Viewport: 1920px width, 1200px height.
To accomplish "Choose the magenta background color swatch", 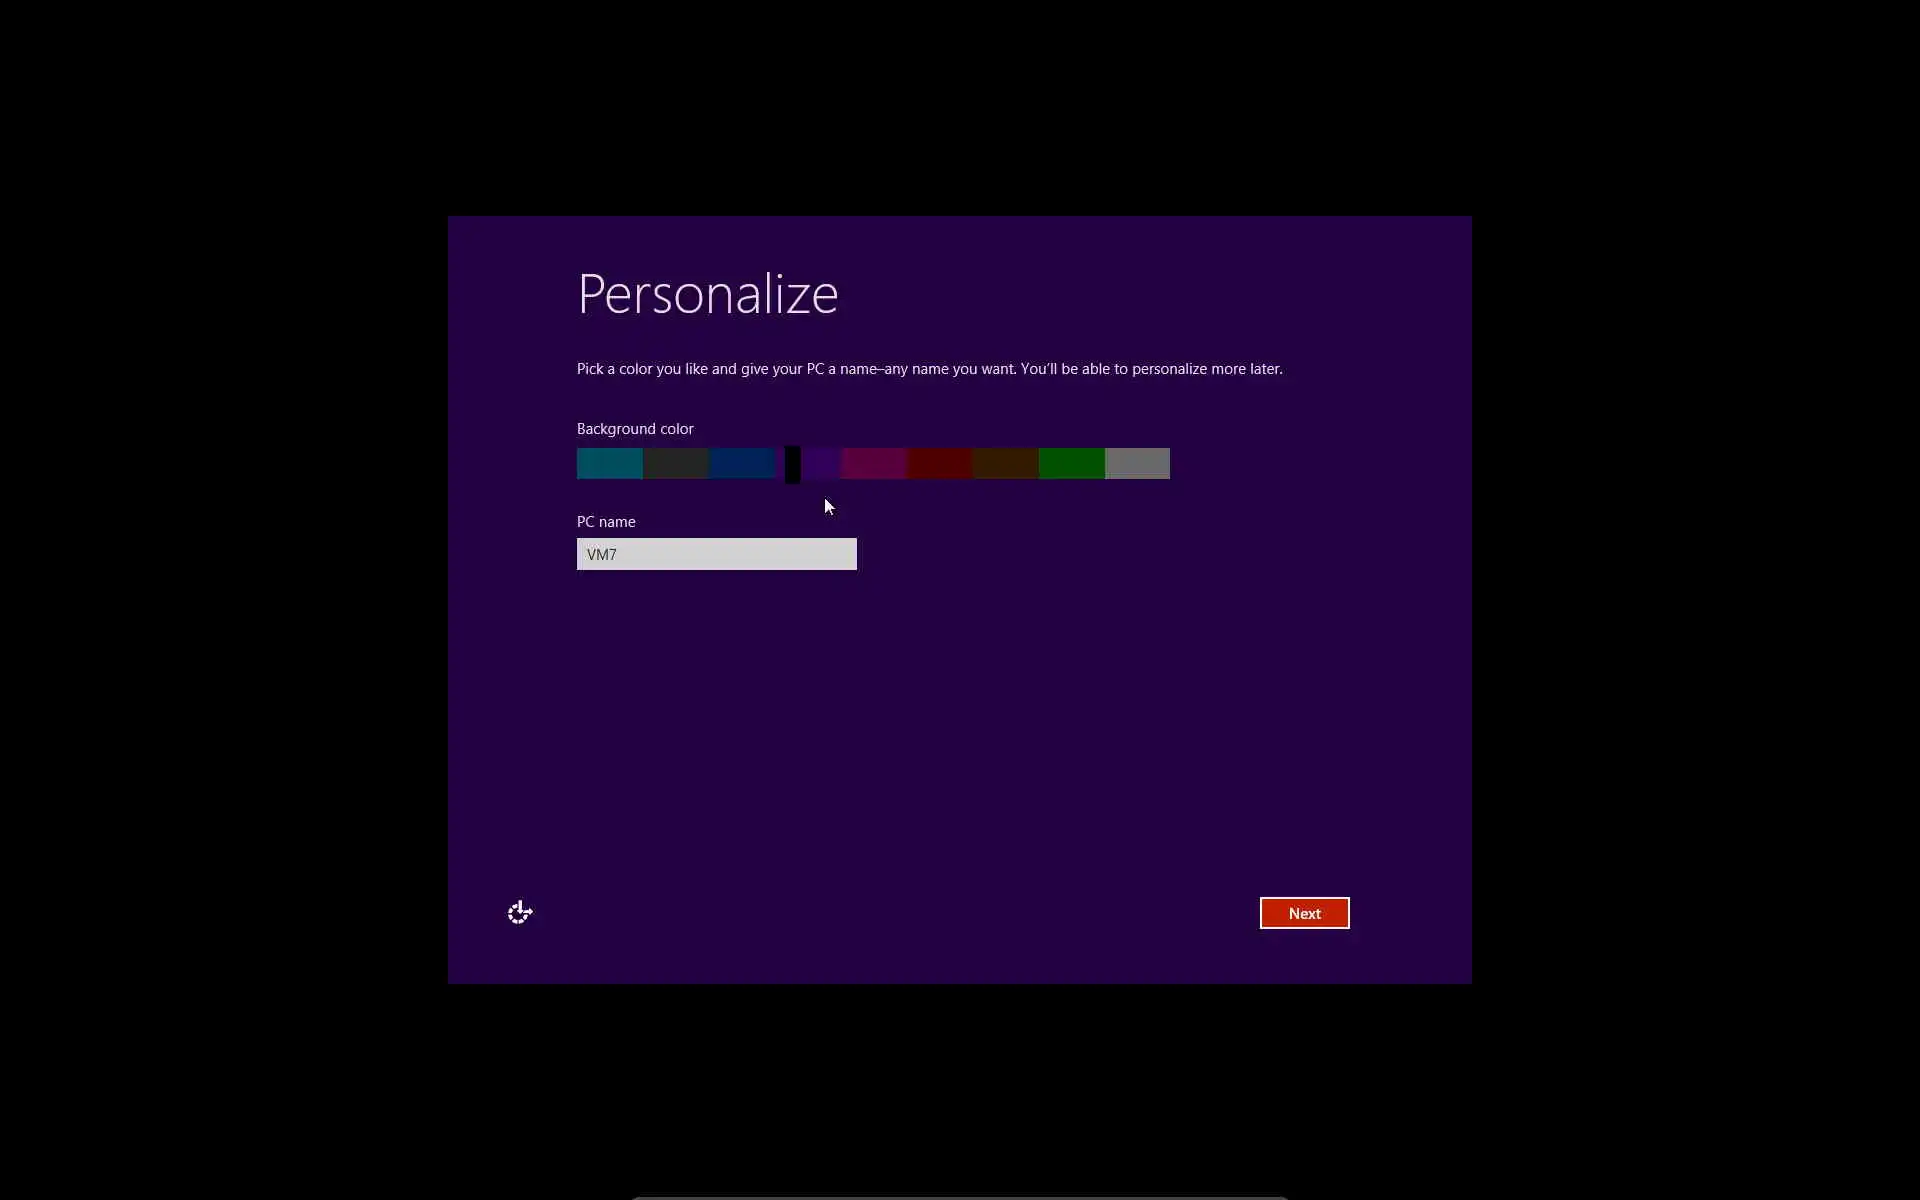I will click(873, 464).
